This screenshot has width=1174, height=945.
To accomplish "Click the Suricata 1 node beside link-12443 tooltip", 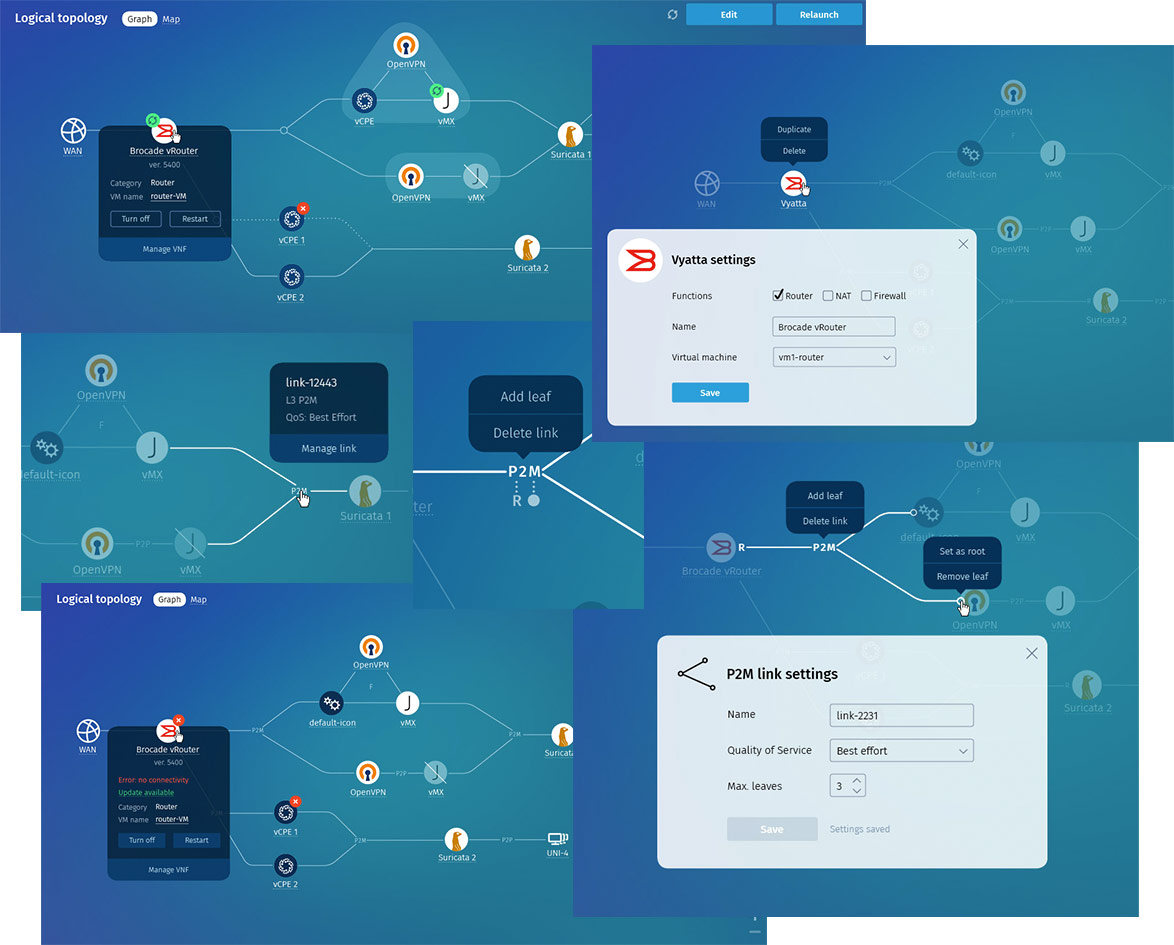I will pyautogui.click(x=365, y=492).
